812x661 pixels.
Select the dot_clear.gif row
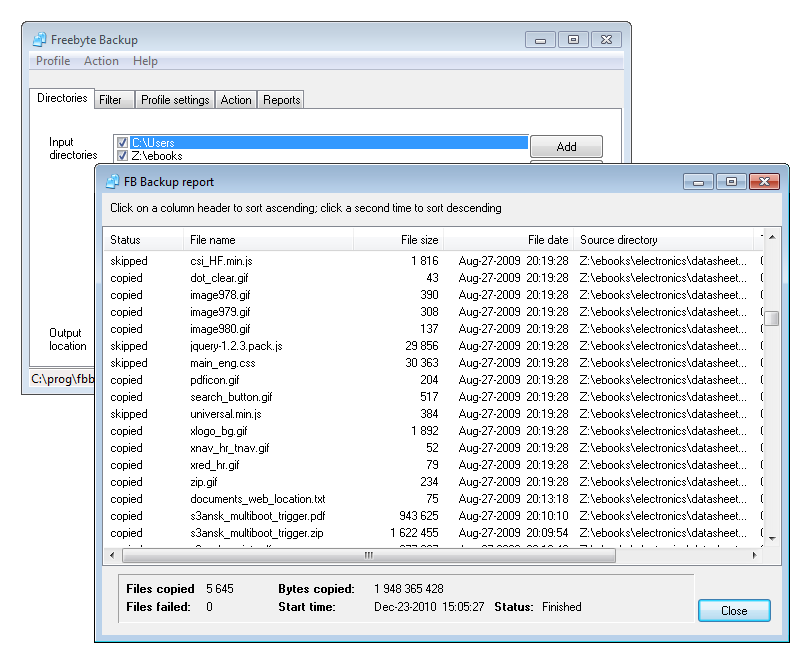tap(433, 278)
